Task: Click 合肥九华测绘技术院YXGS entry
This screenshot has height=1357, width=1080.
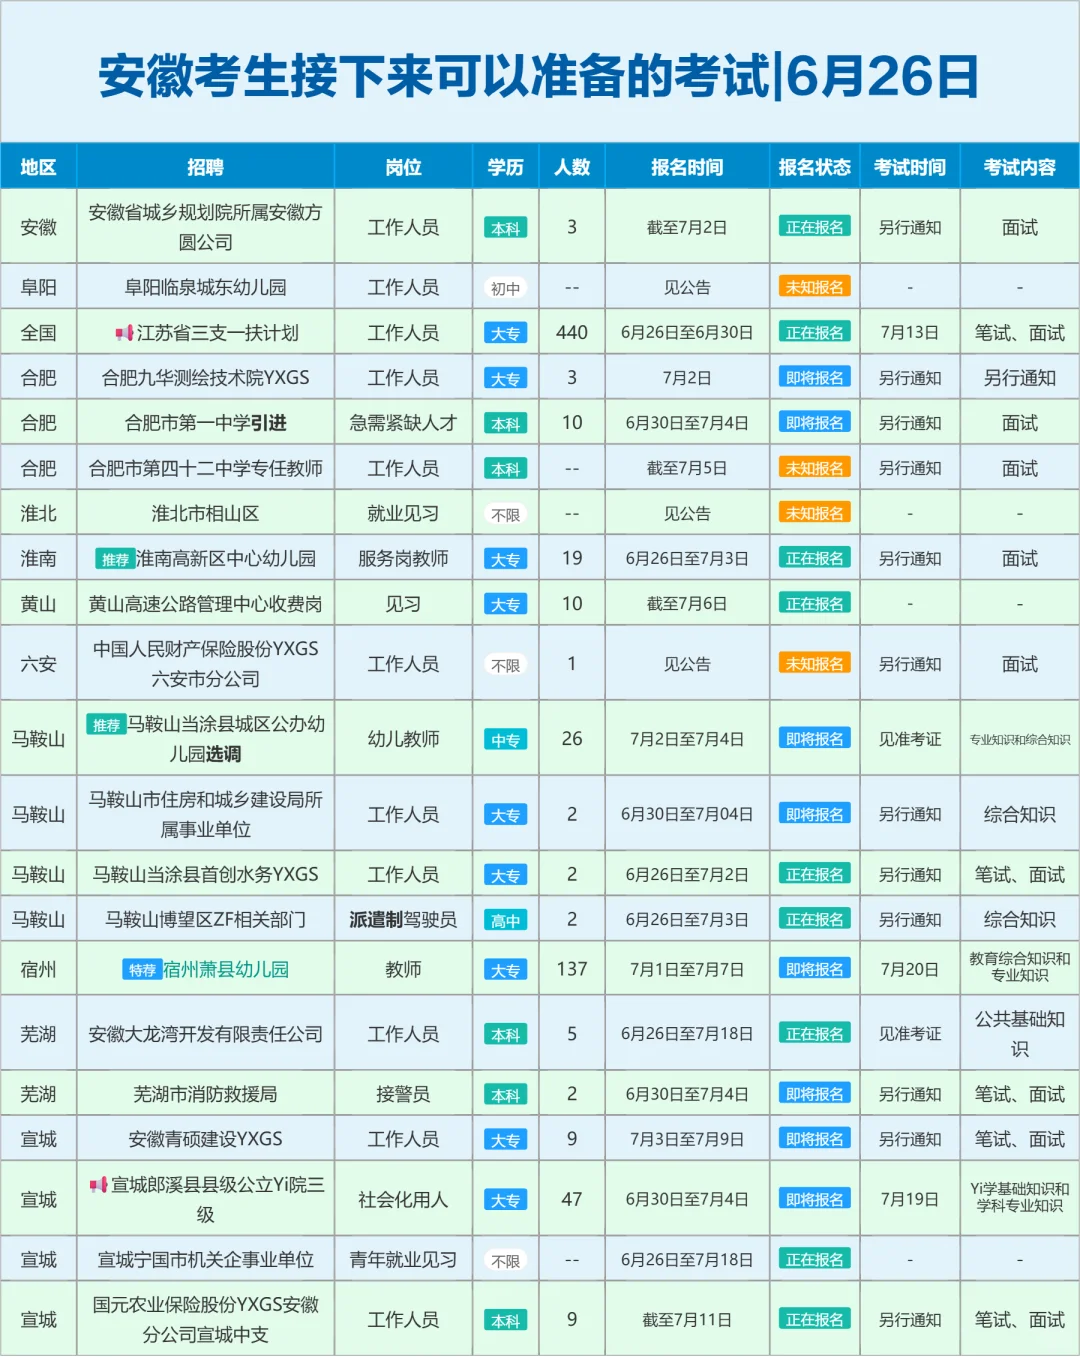Action: point(205,378)
